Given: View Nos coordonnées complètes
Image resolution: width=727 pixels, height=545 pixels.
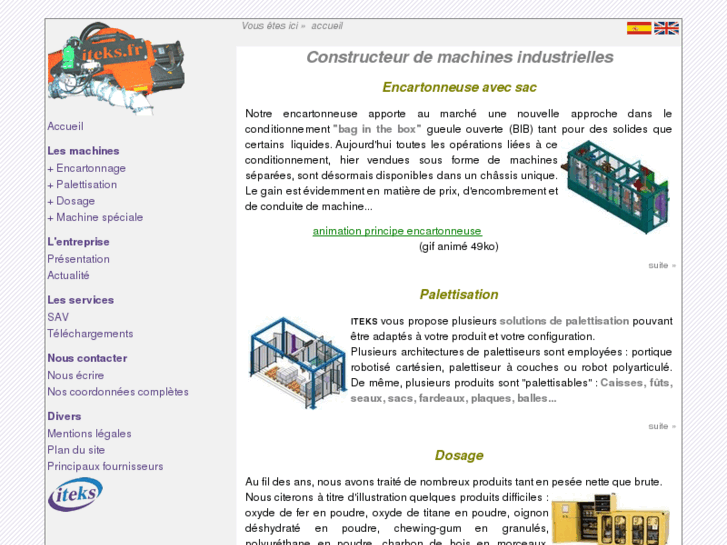Looking at the screenshot, I should (x=118, y=391).
